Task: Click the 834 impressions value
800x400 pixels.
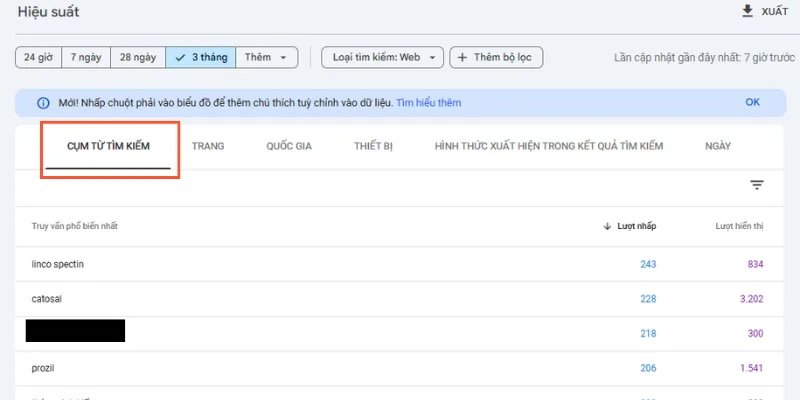Action: (x=755, y=264)
